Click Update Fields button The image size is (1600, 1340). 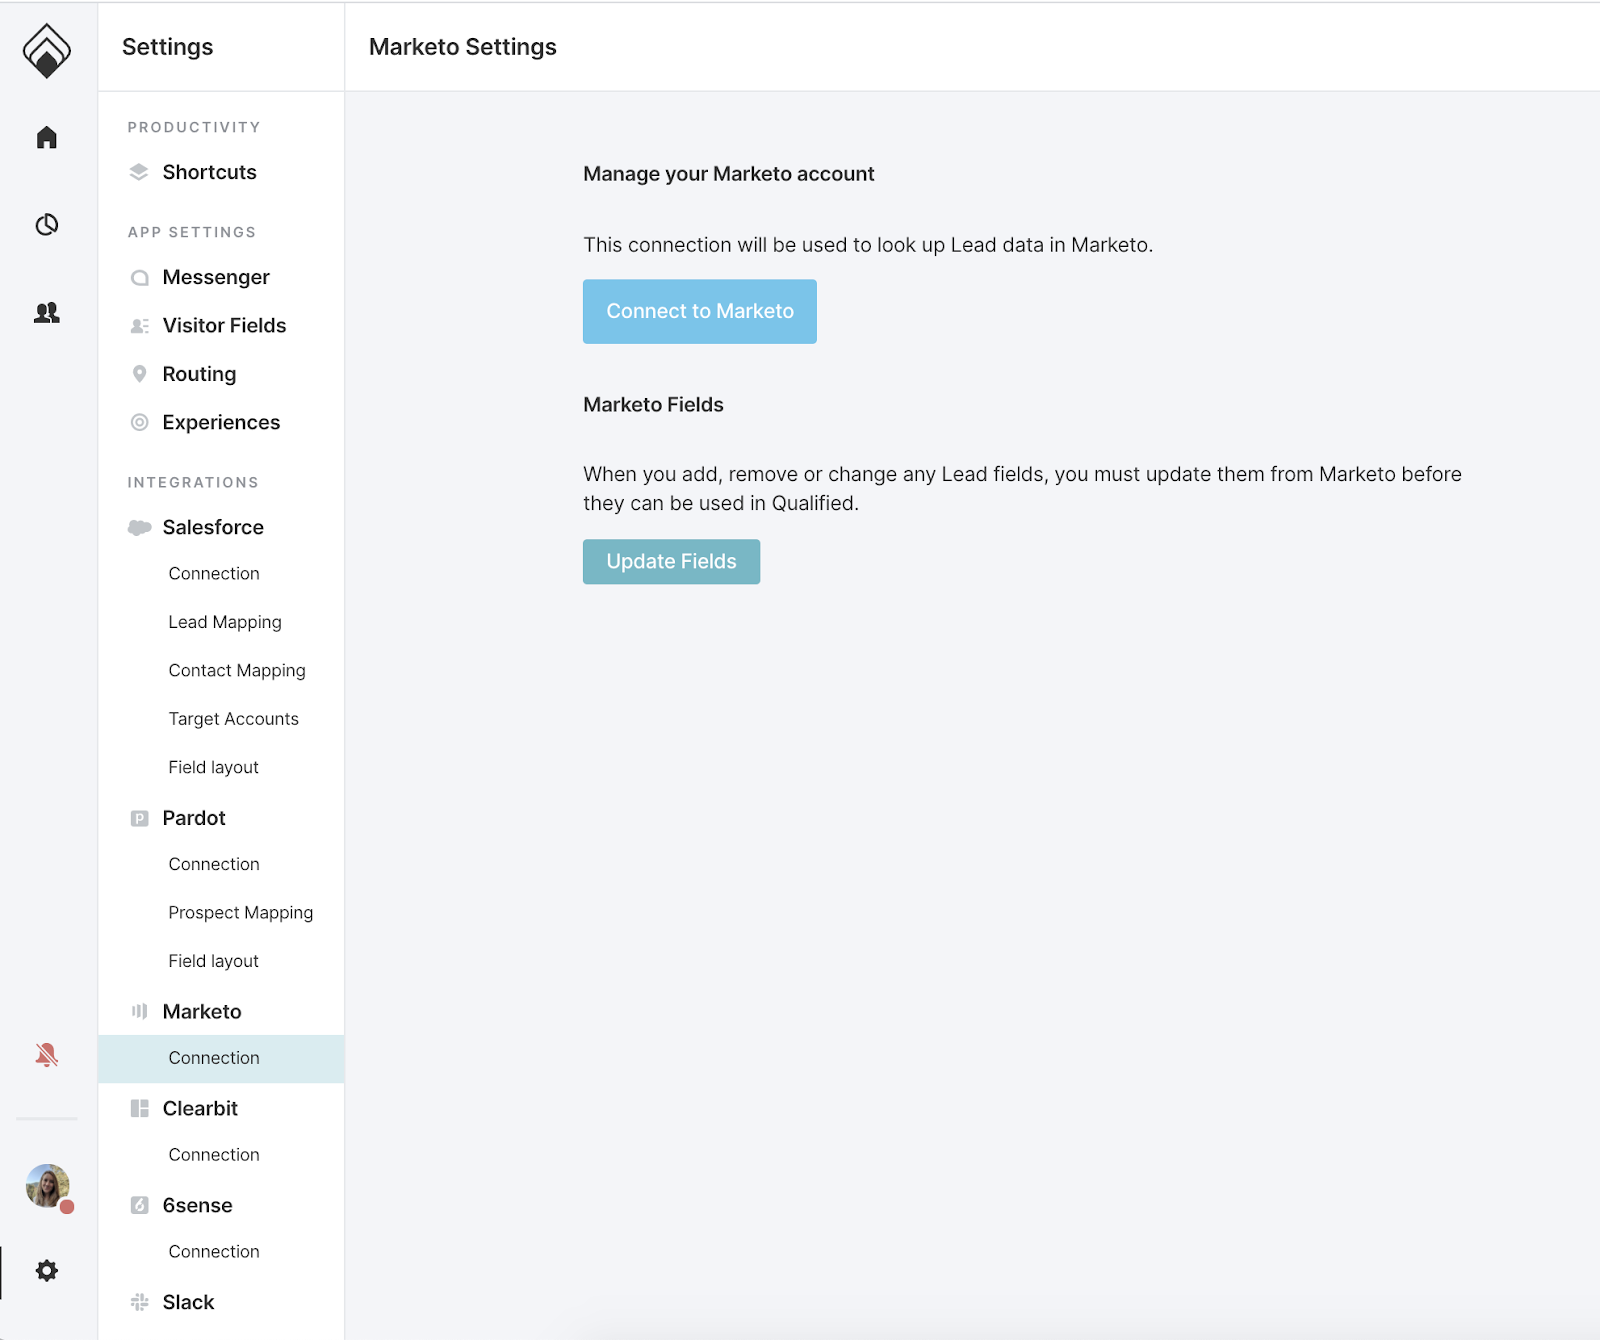[671, 562]
